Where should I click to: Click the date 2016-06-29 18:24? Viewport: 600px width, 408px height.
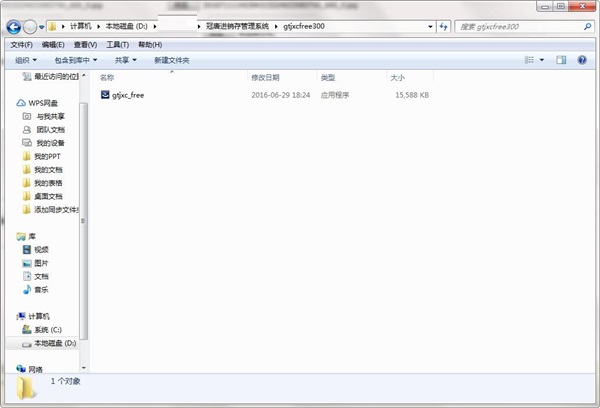[x=280, y=95]
